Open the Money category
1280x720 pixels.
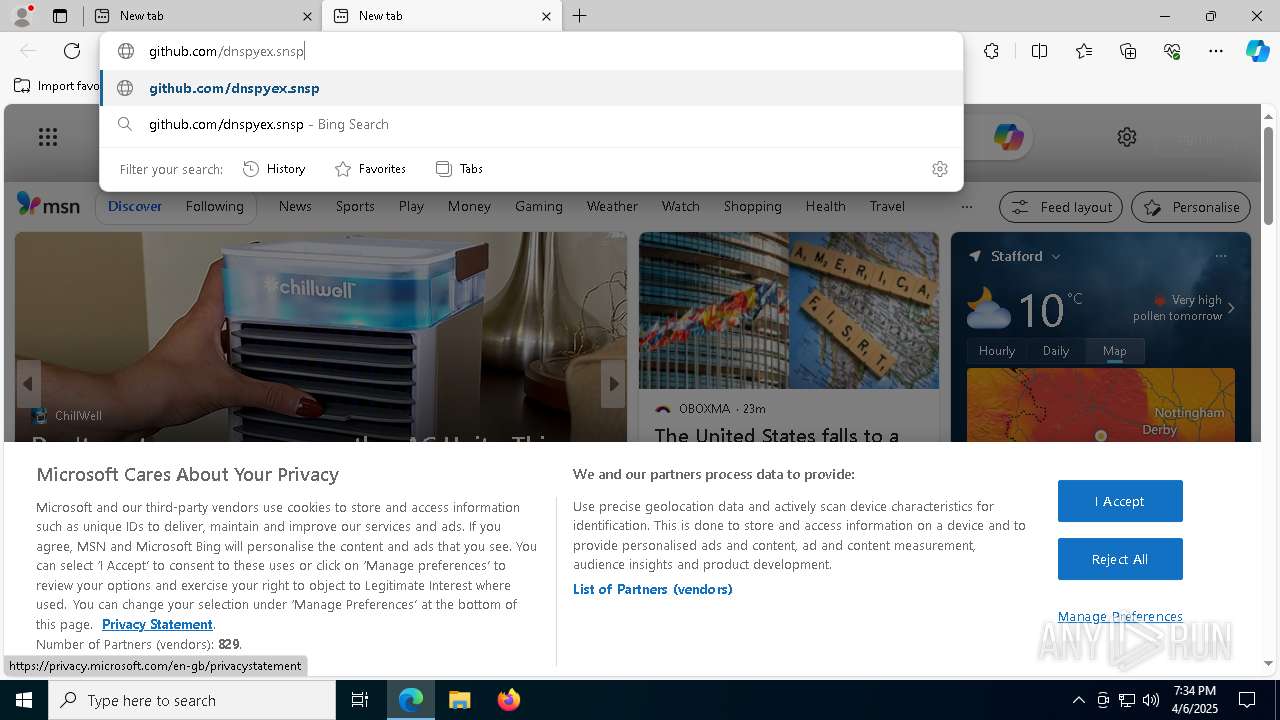point(469,206)
